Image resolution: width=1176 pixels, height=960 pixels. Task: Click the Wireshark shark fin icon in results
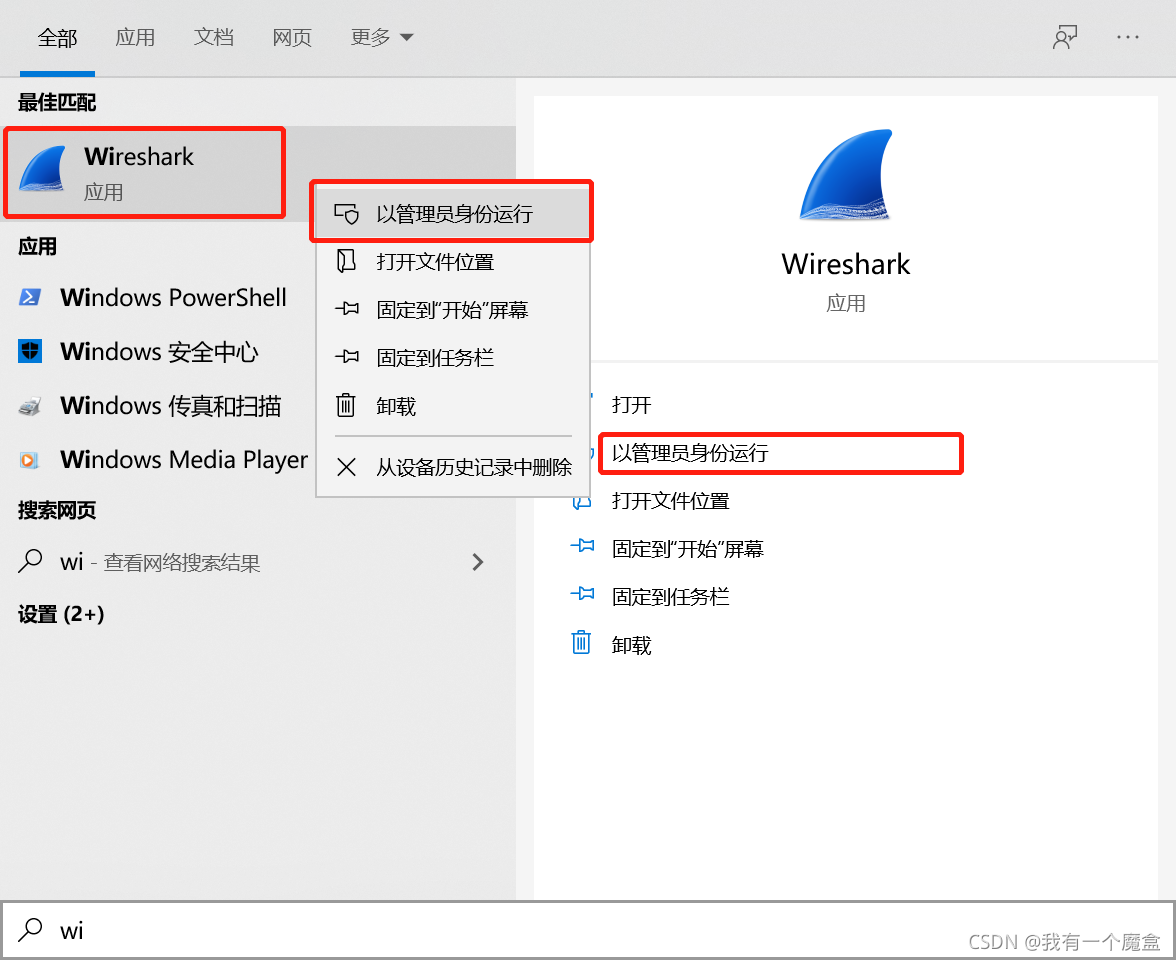(x=42, y=169)
